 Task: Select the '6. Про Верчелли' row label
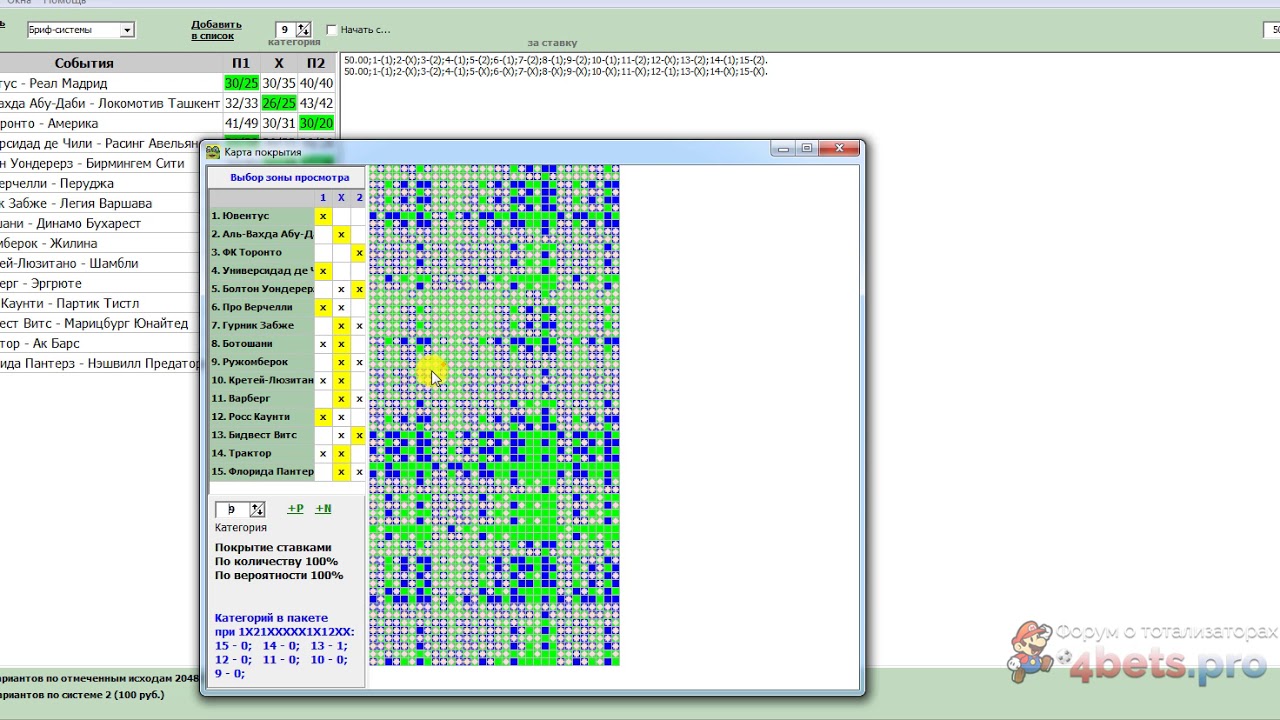coord(261,307)
